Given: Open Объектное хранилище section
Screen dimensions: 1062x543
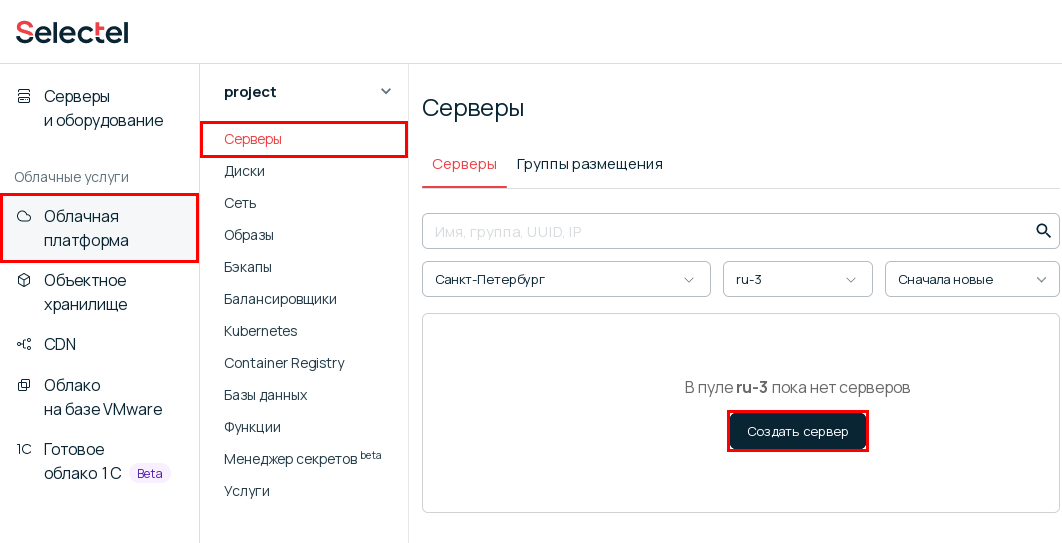Looking at the screenshot, I should pyautogui.click(x=85, y=292).
